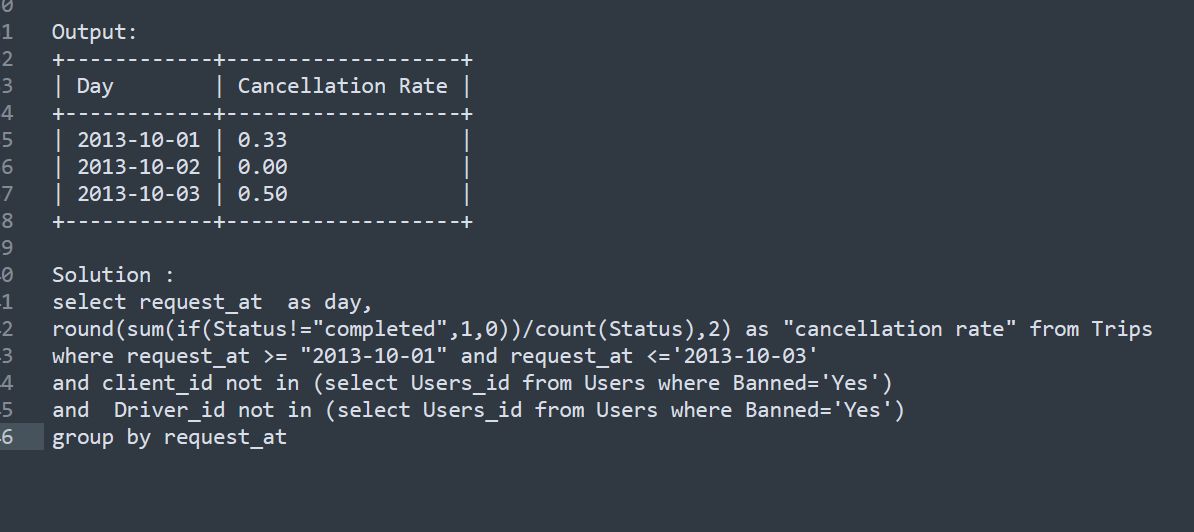Click the date 2013-10-02 in table
1194x532 pixels.
point(139,167)
